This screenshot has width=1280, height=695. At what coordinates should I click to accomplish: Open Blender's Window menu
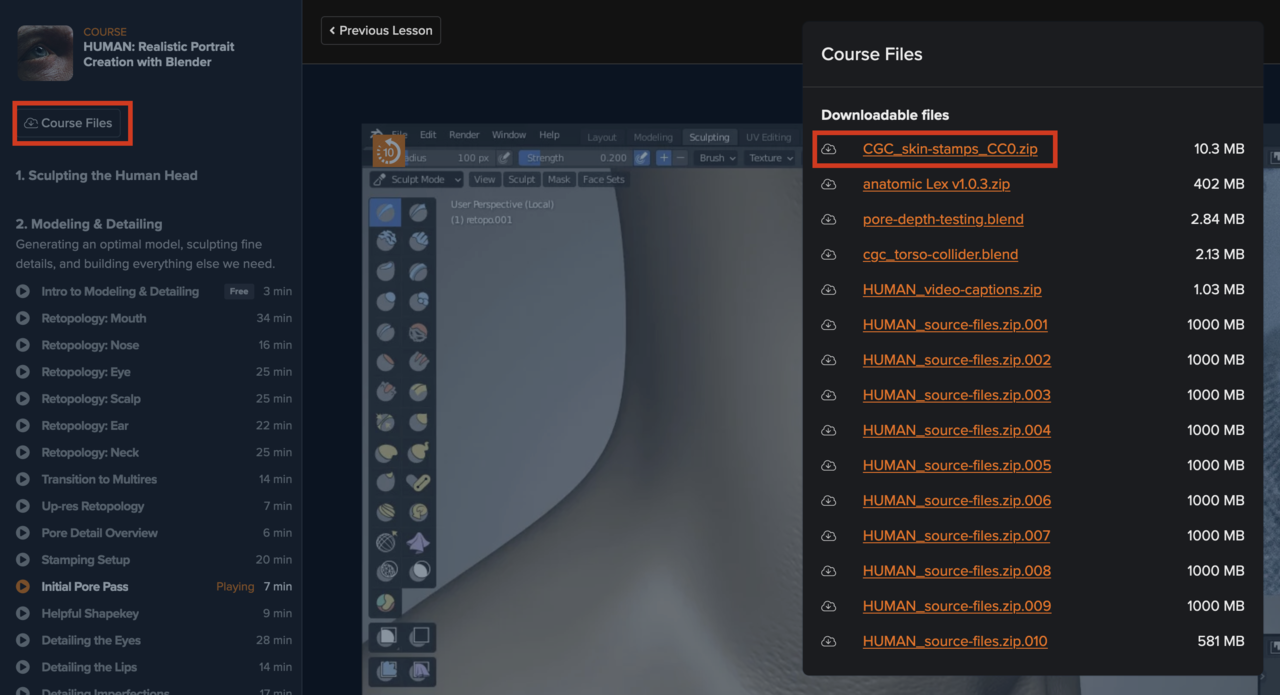[x=509, y=135]
